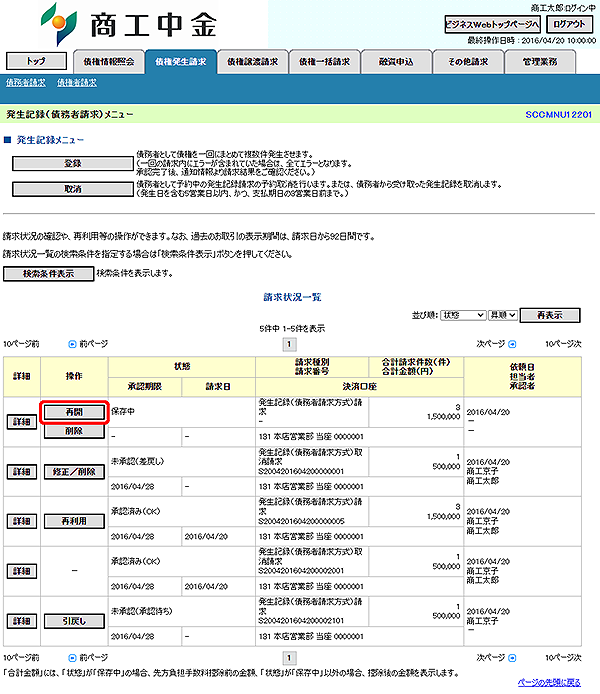Screen dimensions: 600x694
Task: Click the 再表示 button
Action: click(550, 315)
